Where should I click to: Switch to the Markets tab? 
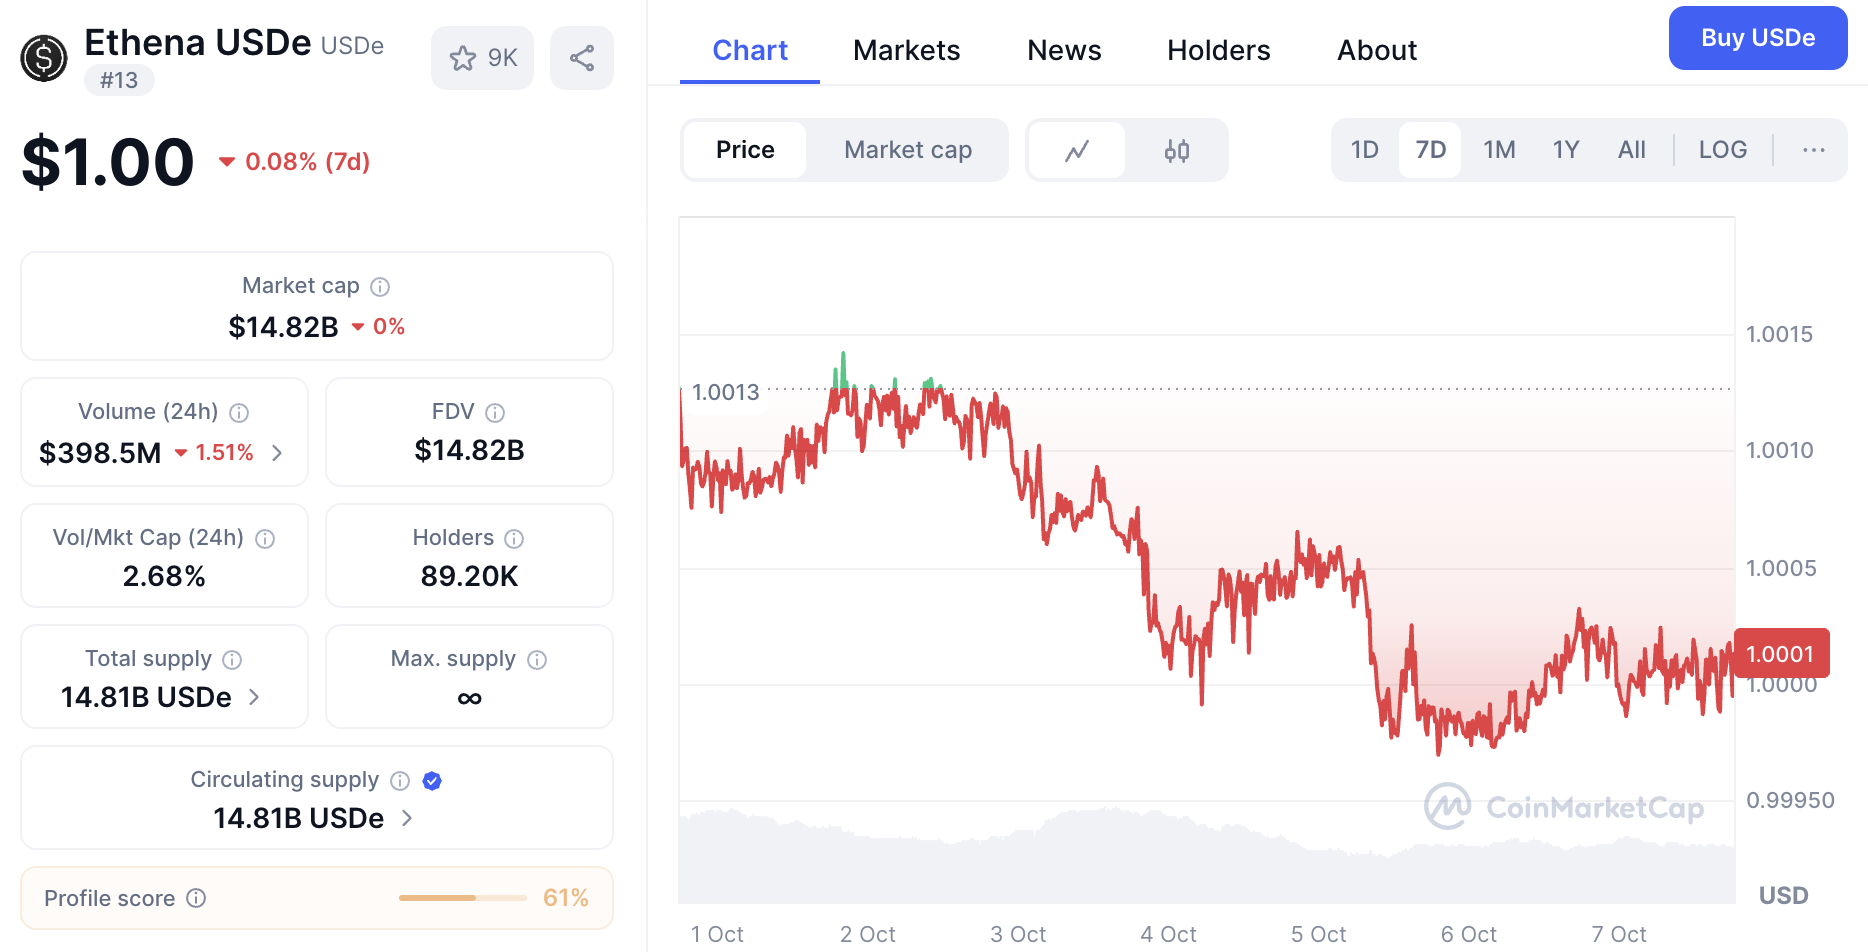point(906,50)
